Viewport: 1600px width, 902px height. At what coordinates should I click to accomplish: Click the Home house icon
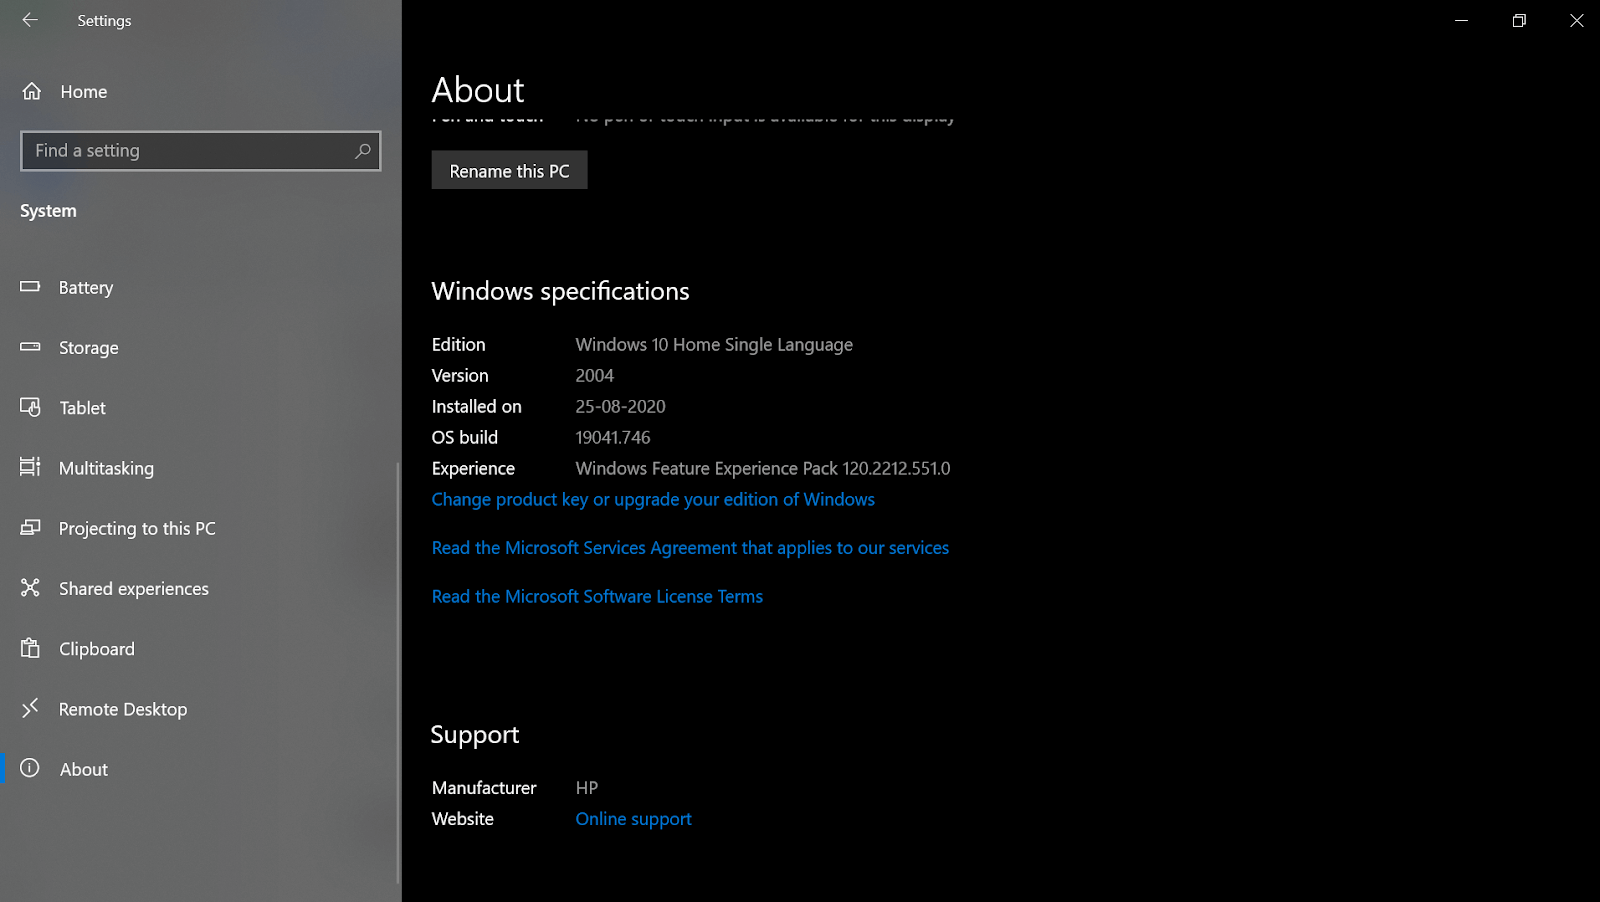tap(32, 91)
